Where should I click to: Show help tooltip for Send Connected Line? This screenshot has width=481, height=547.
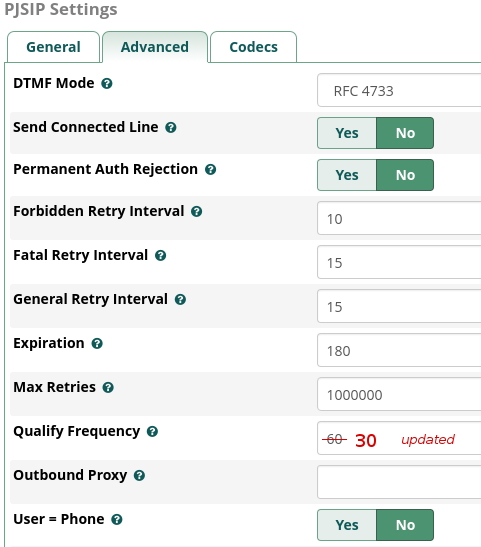point(171,128)
